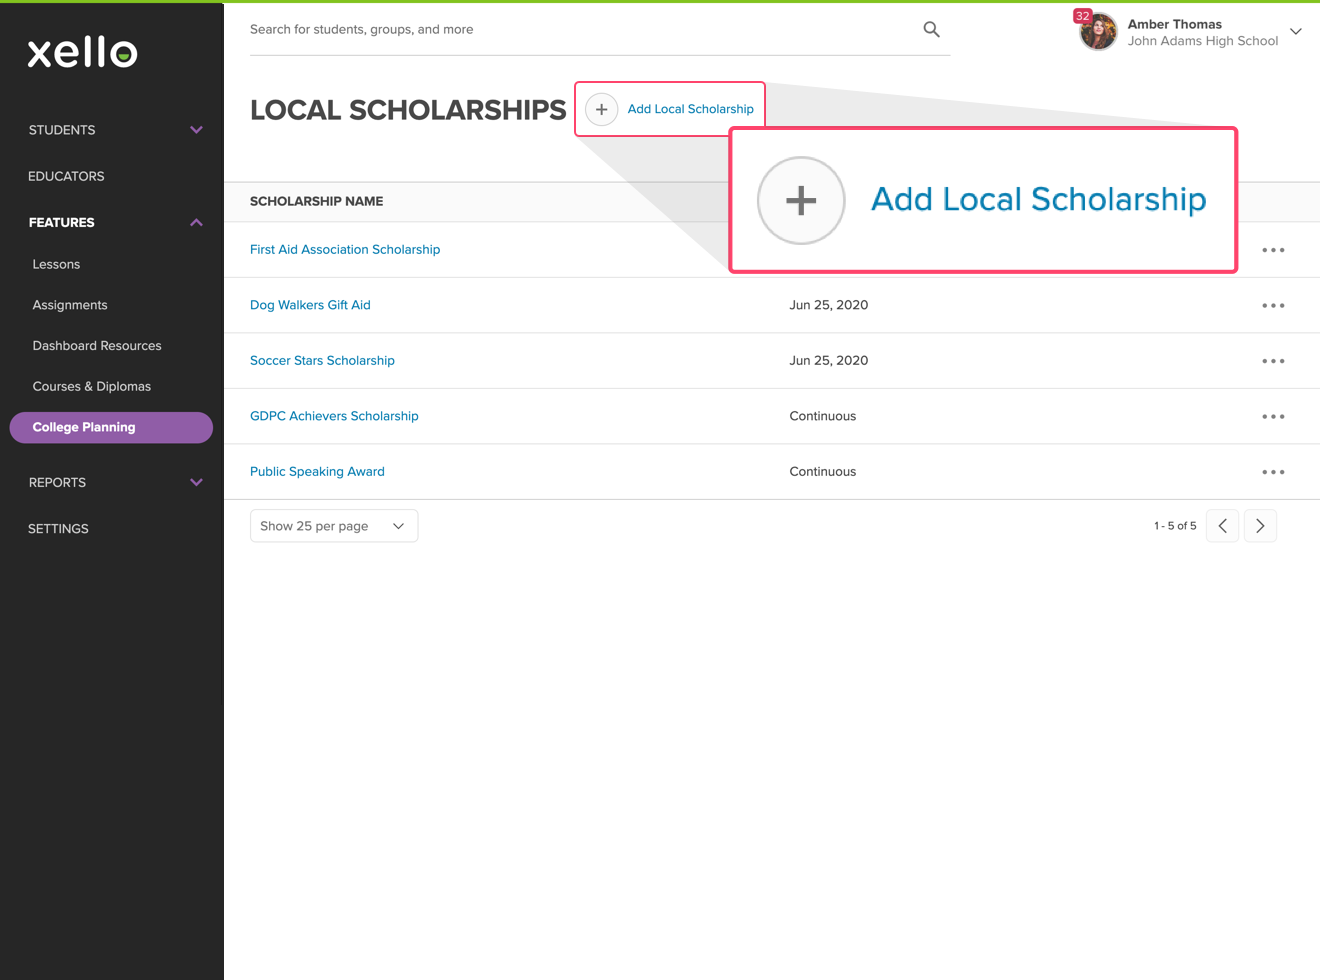Open Dashboard Resources from the sidebar

pyautogui.click(x=96, y=345)
